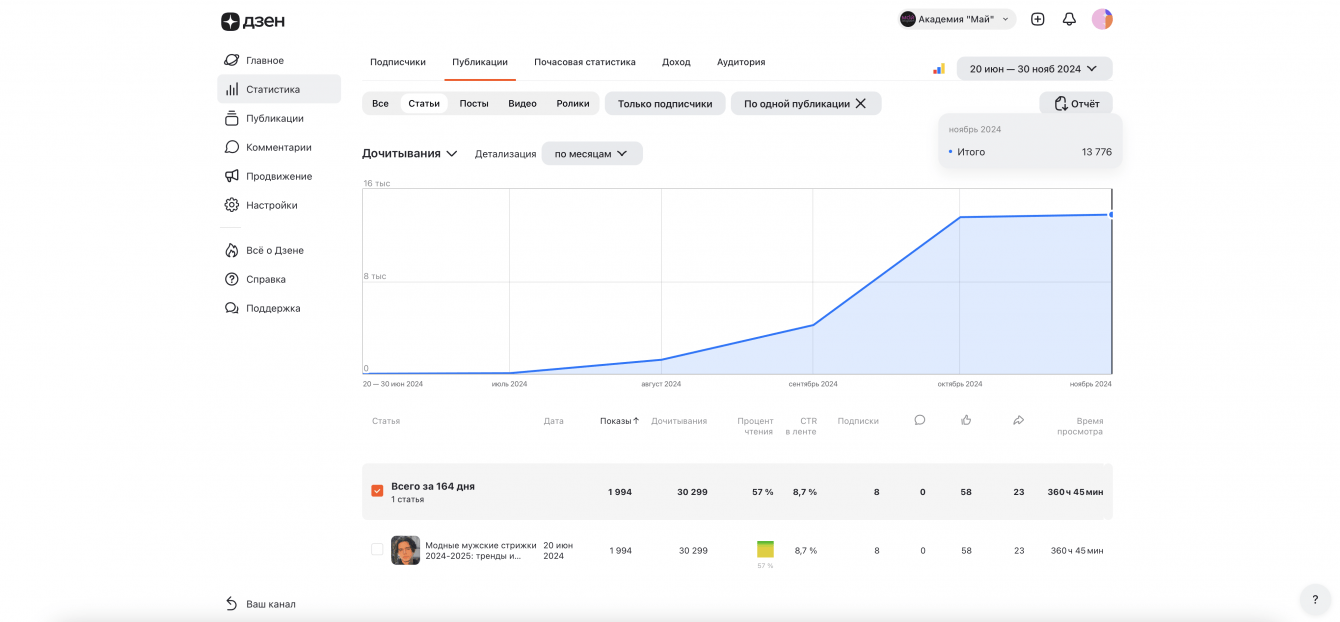Click the create publication plus icon

pyautogui.click(x=1038, y=19)
